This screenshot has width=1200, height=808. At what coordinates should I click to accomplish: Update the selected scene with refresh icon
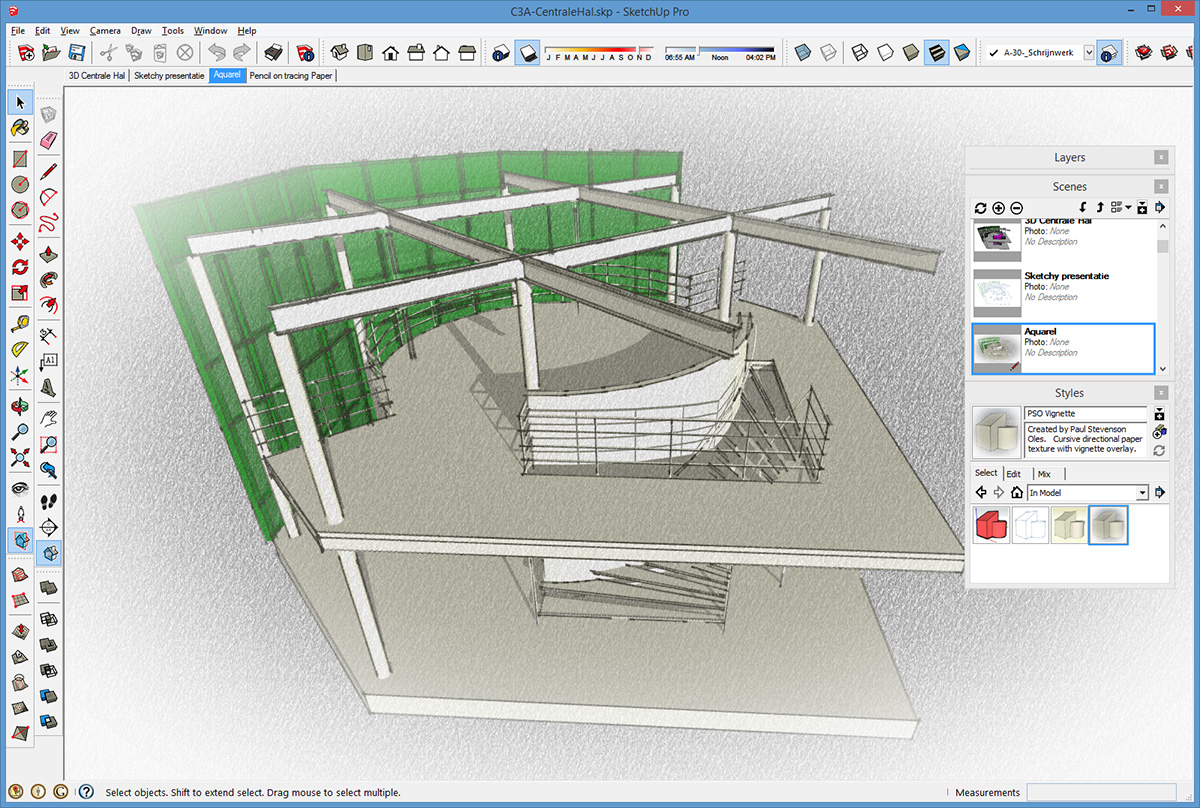(981, 208)
